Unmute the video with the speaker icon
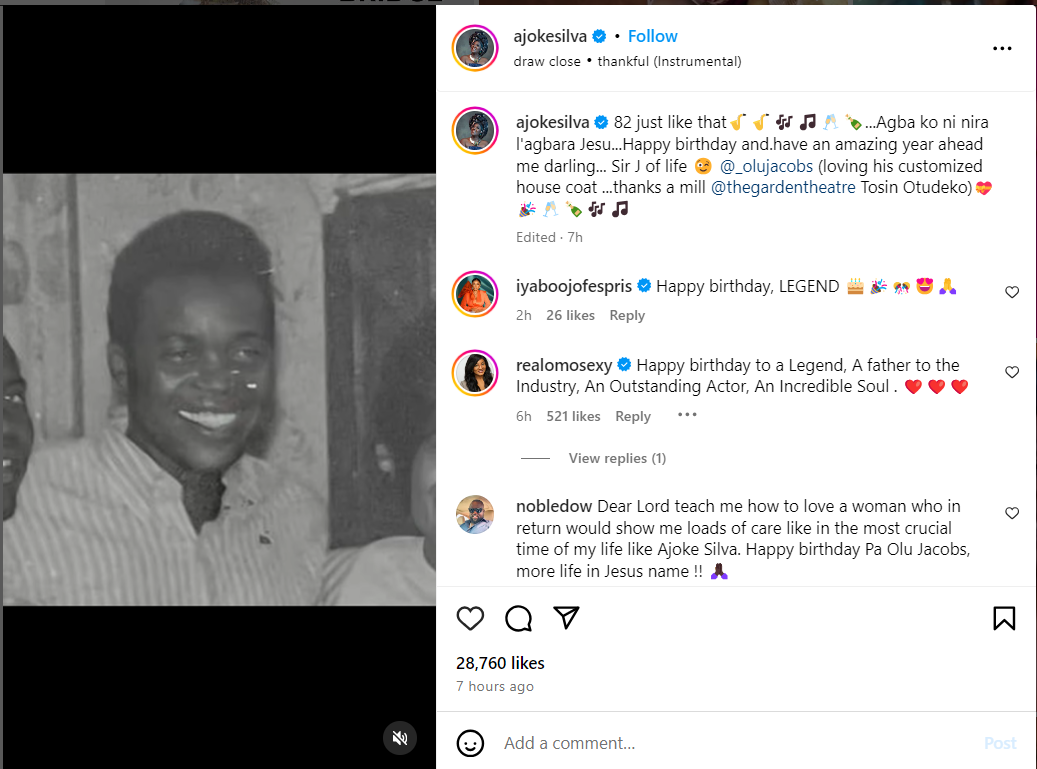The image size is (1037, 769). tap(400, 738)
